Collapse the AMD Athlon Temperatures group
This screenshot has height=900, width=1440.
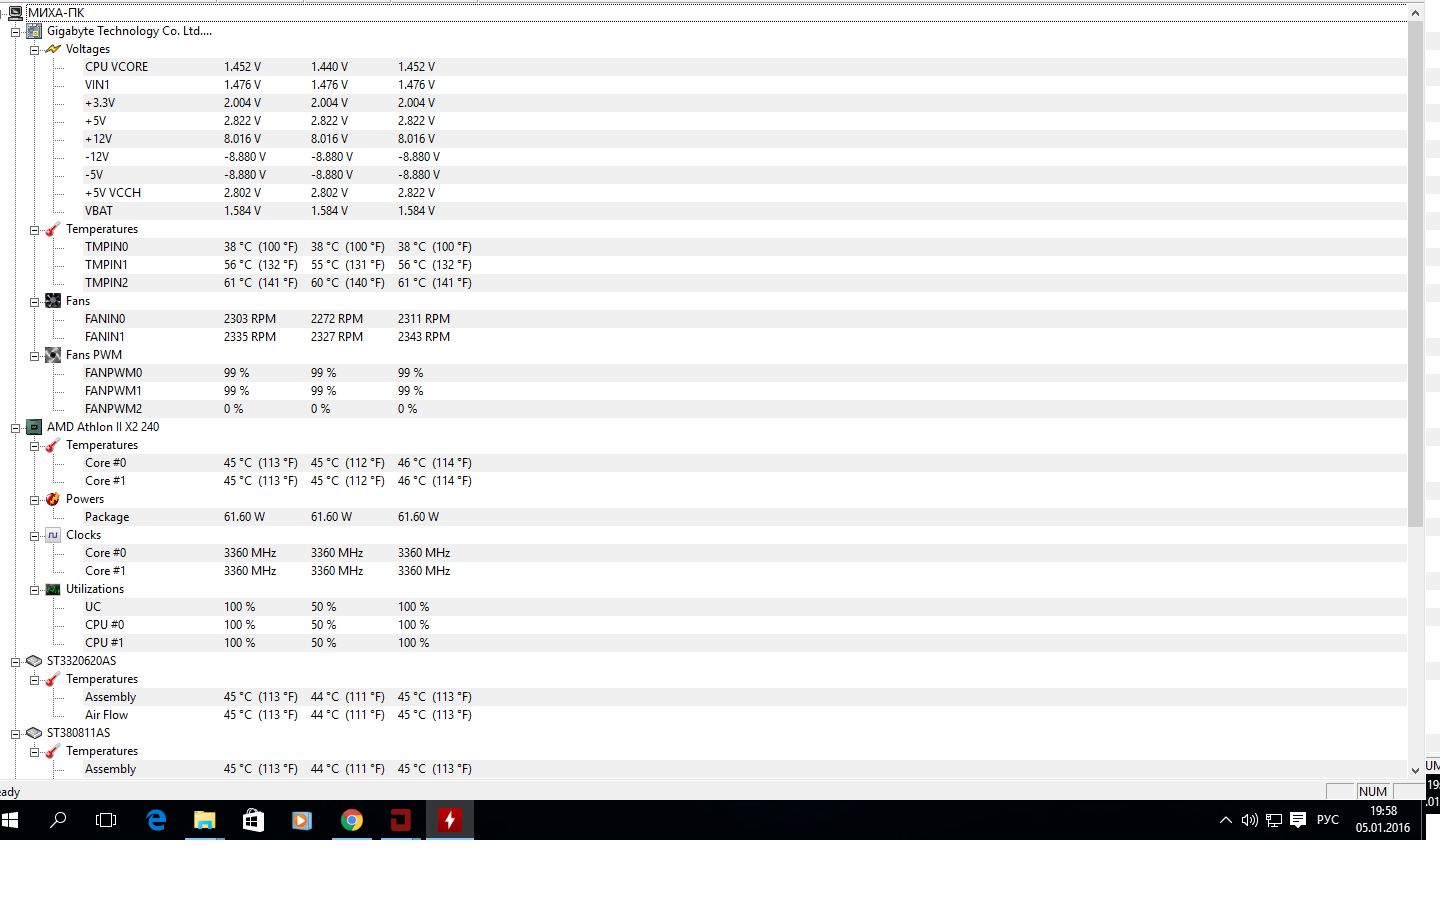click(35, 446)
